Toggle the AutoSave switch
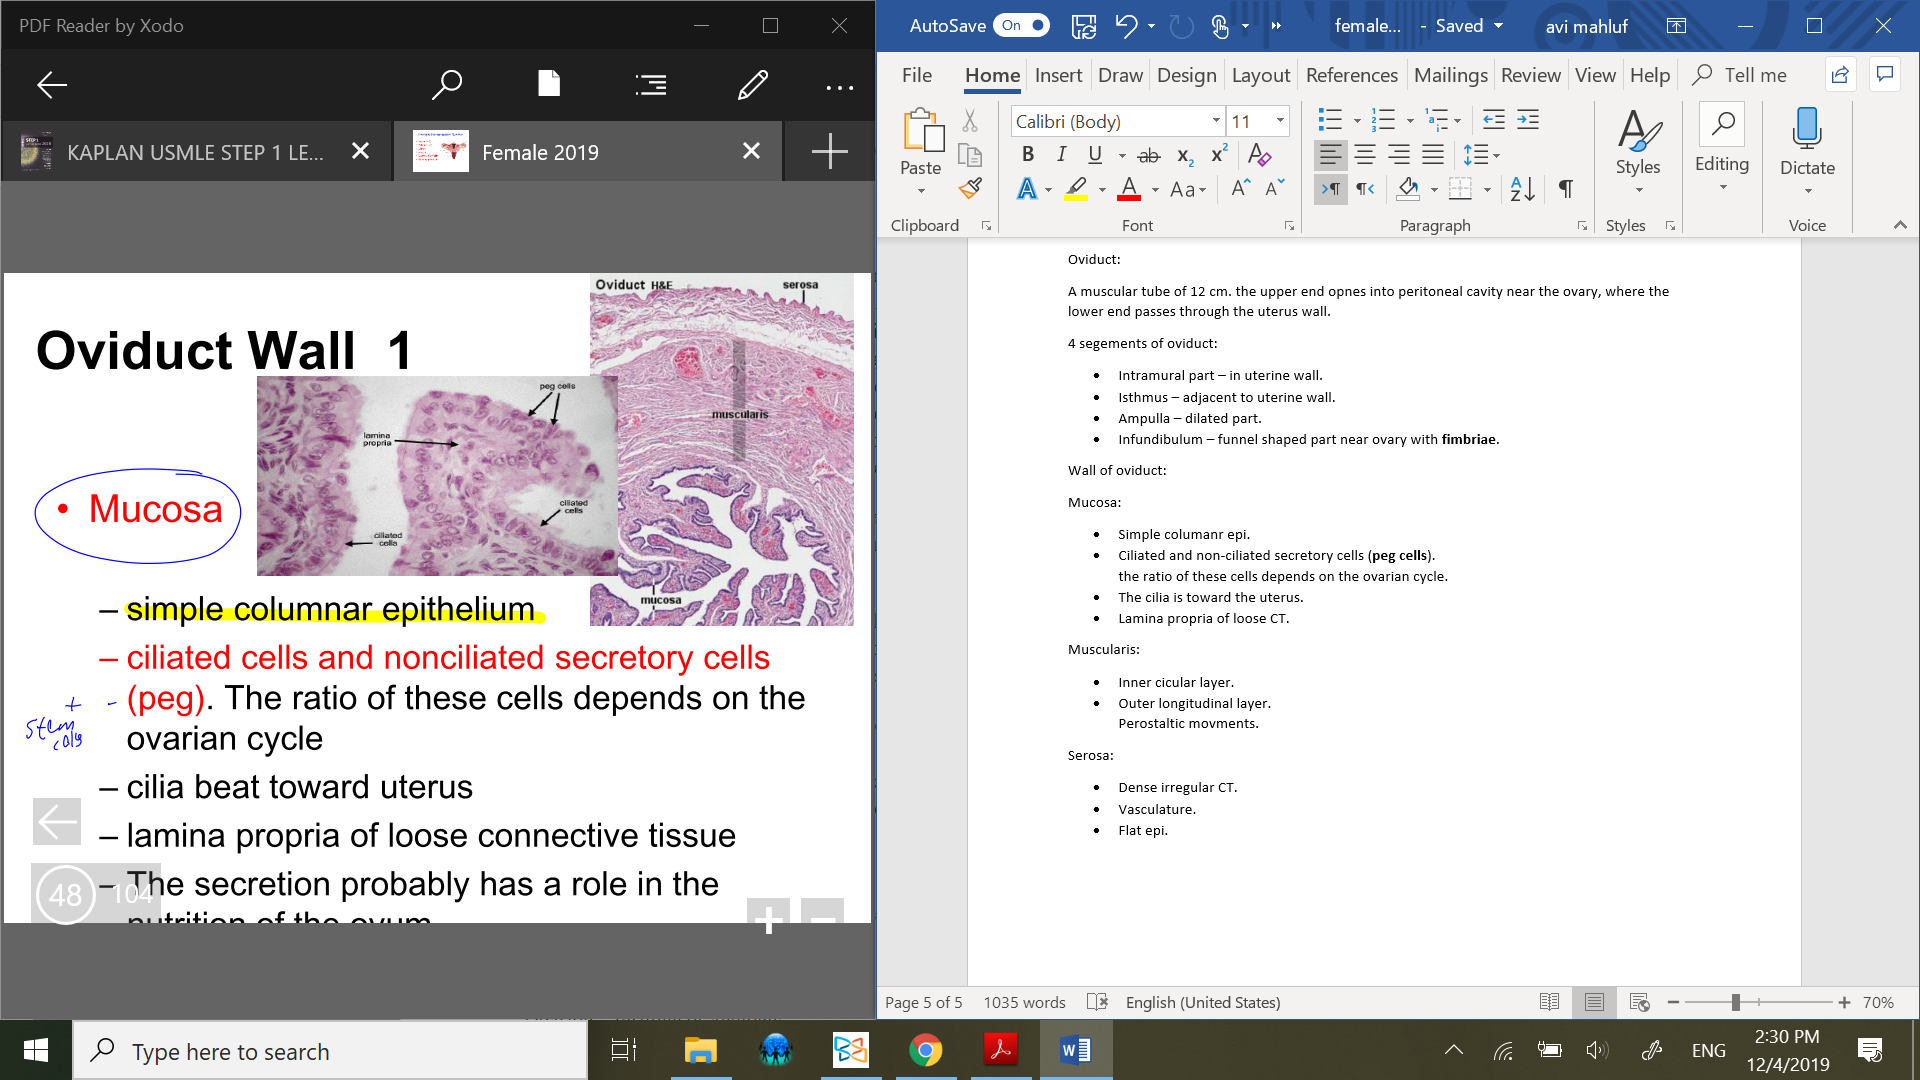 [1021, 26]
